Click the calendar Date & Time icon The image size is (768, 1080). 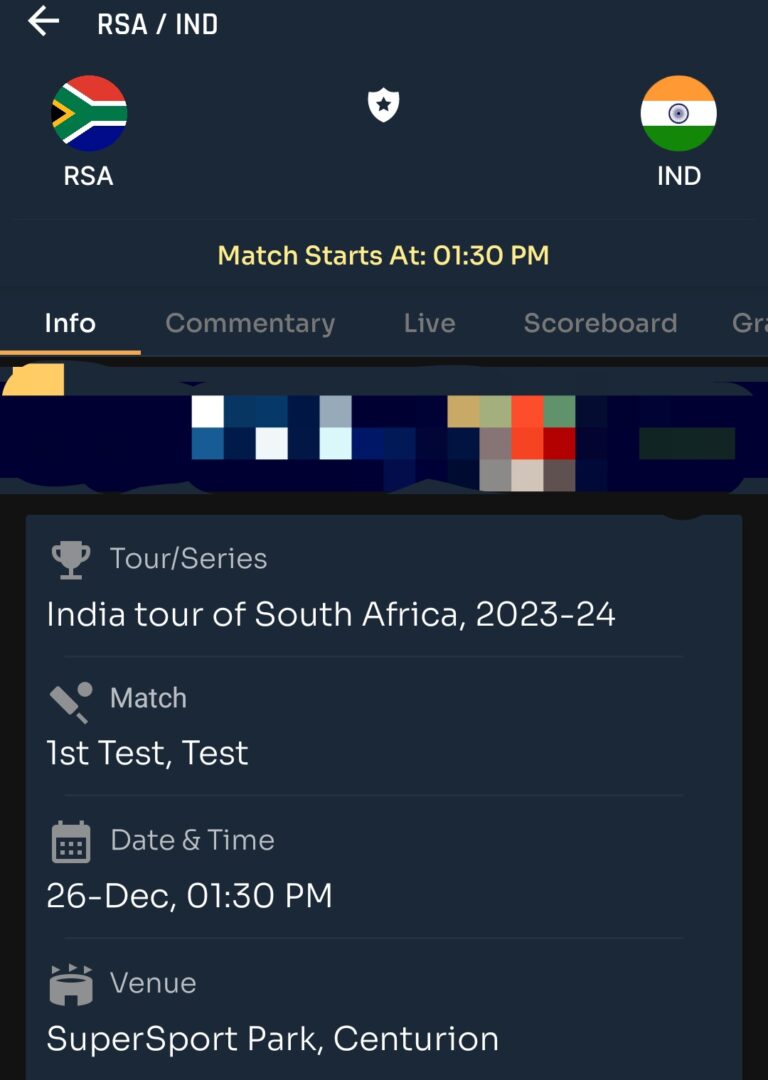[71, 842]
